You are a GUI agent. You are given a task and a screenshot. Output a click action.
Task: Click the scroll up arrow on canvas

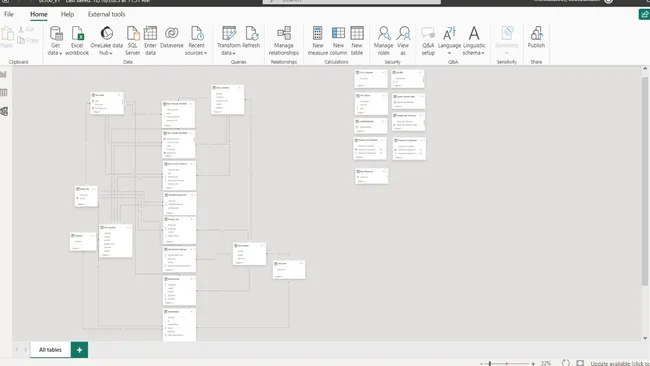[645, 69]
